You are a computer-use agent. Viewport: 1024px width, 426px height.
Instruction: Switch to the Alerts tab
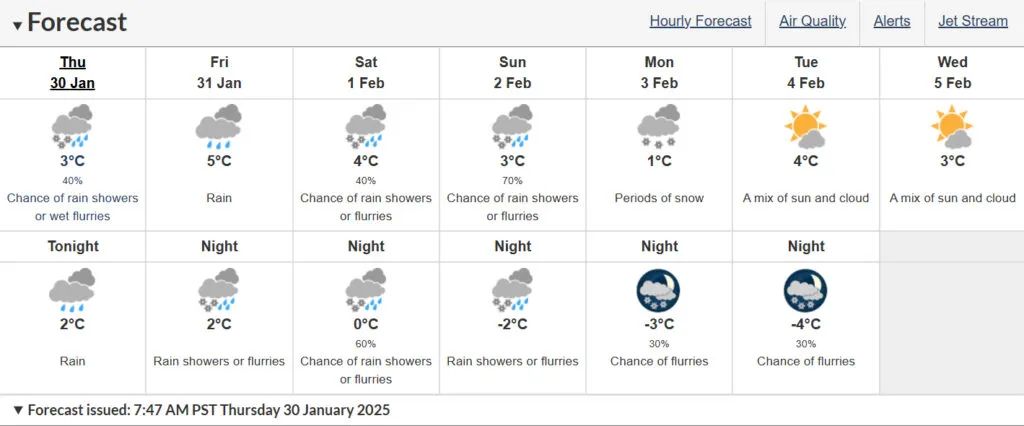point(892,22)
